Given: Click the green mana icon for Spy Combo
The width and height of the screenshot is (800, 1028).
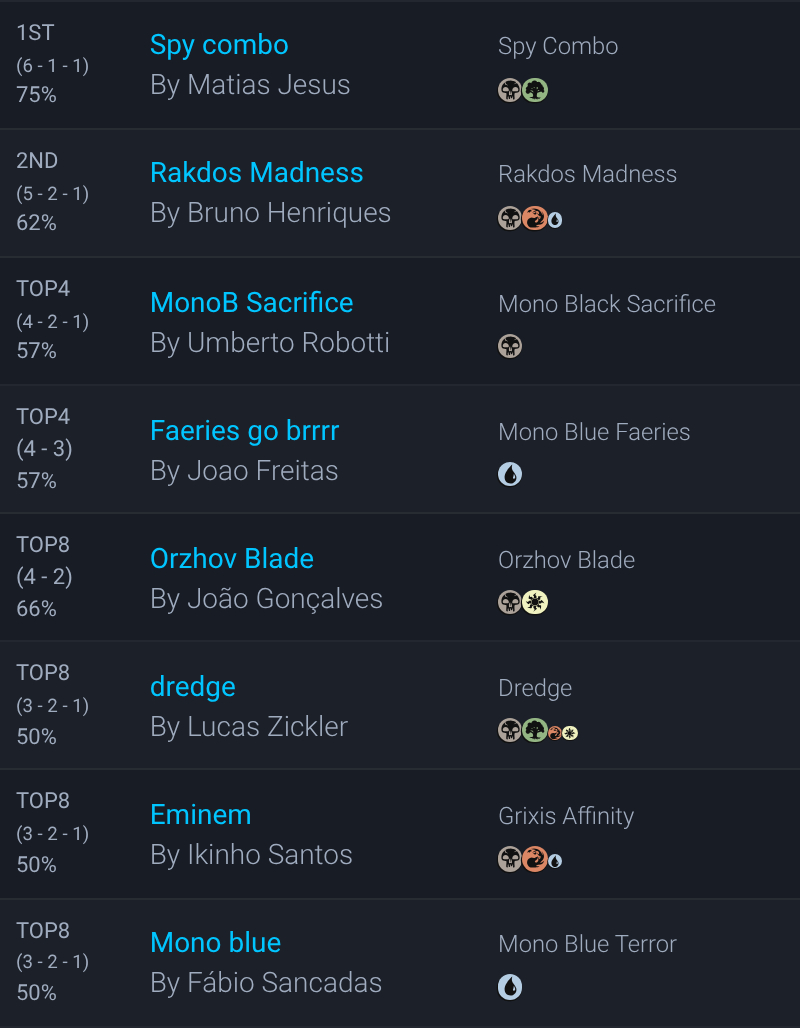Looking at the screenshot, I should (x=536, y=91).
